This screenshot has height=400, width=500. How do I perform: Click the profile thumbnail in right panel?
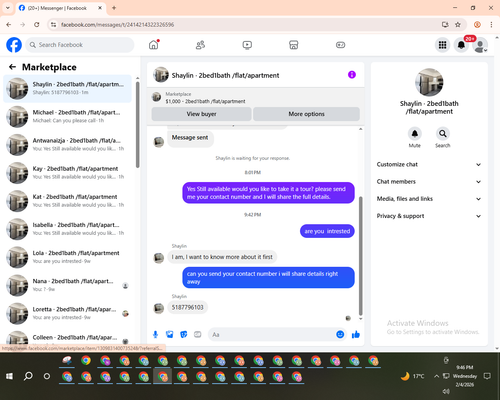click(429, 82)
